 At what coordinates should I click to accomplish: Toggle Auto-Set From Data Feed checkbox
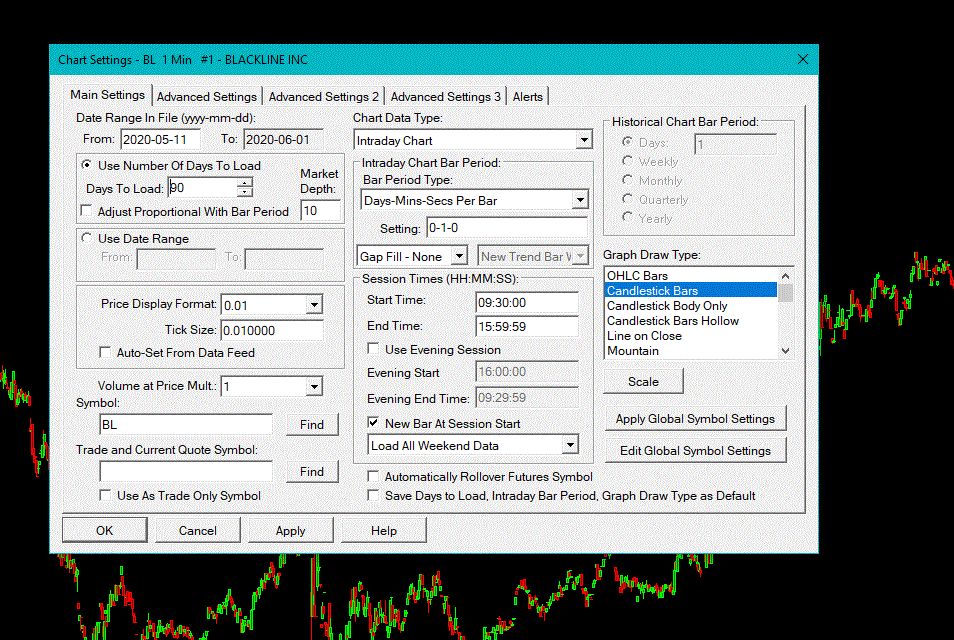(105, 352)
